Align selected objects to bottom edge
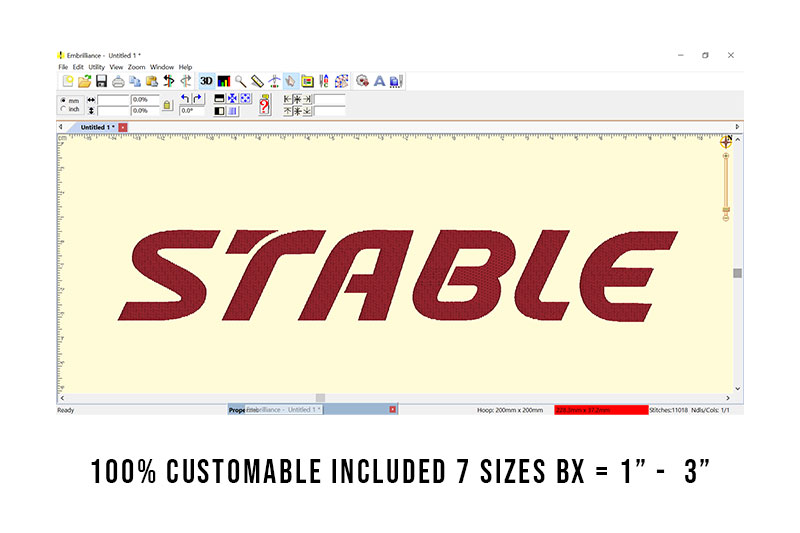 pos(307,111)
